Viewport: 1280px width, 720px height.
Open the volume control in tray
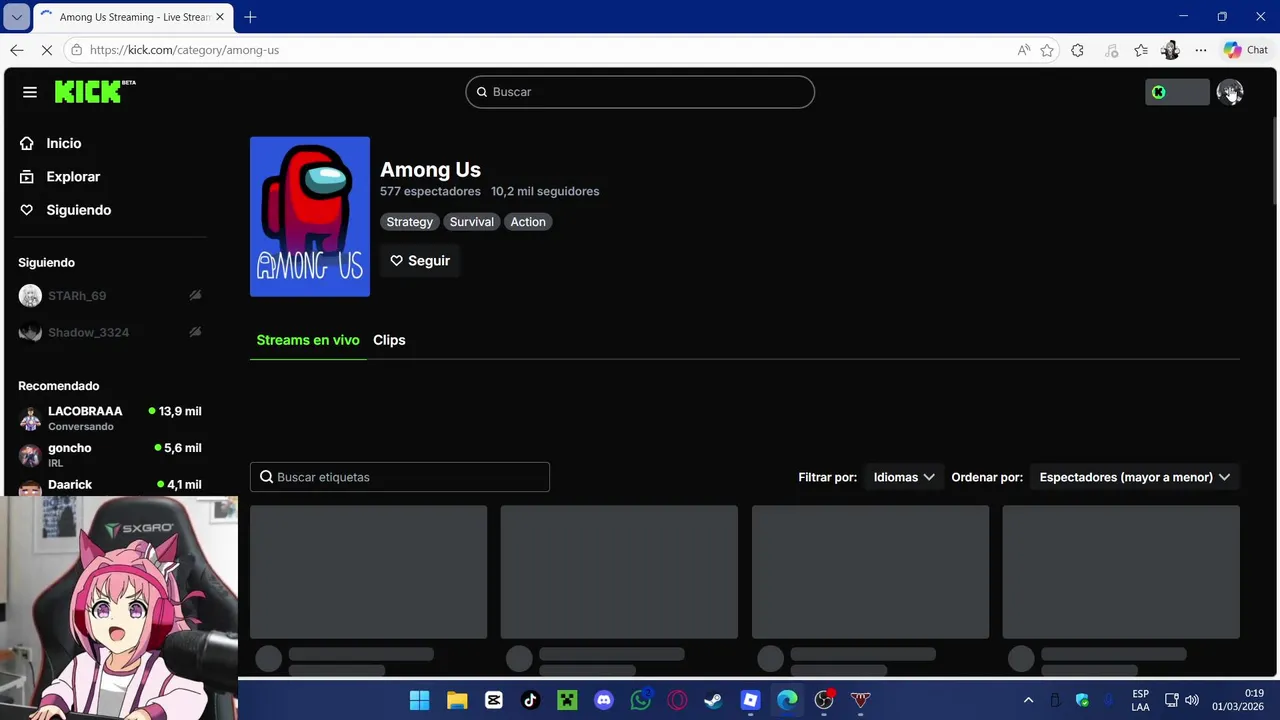pos(1191,700)
